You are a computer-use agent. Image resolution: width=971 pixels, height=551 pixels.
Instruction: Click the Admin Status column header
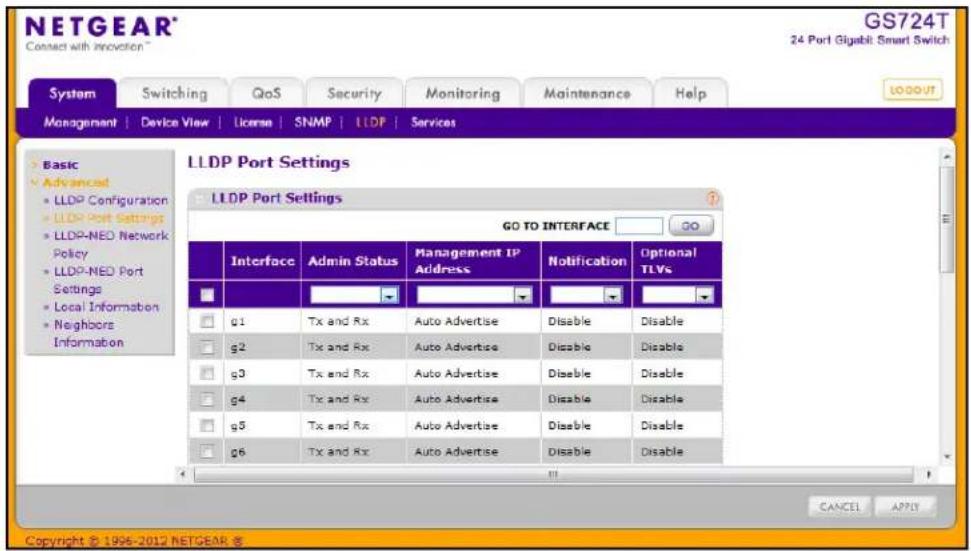[x=353, y=261]
